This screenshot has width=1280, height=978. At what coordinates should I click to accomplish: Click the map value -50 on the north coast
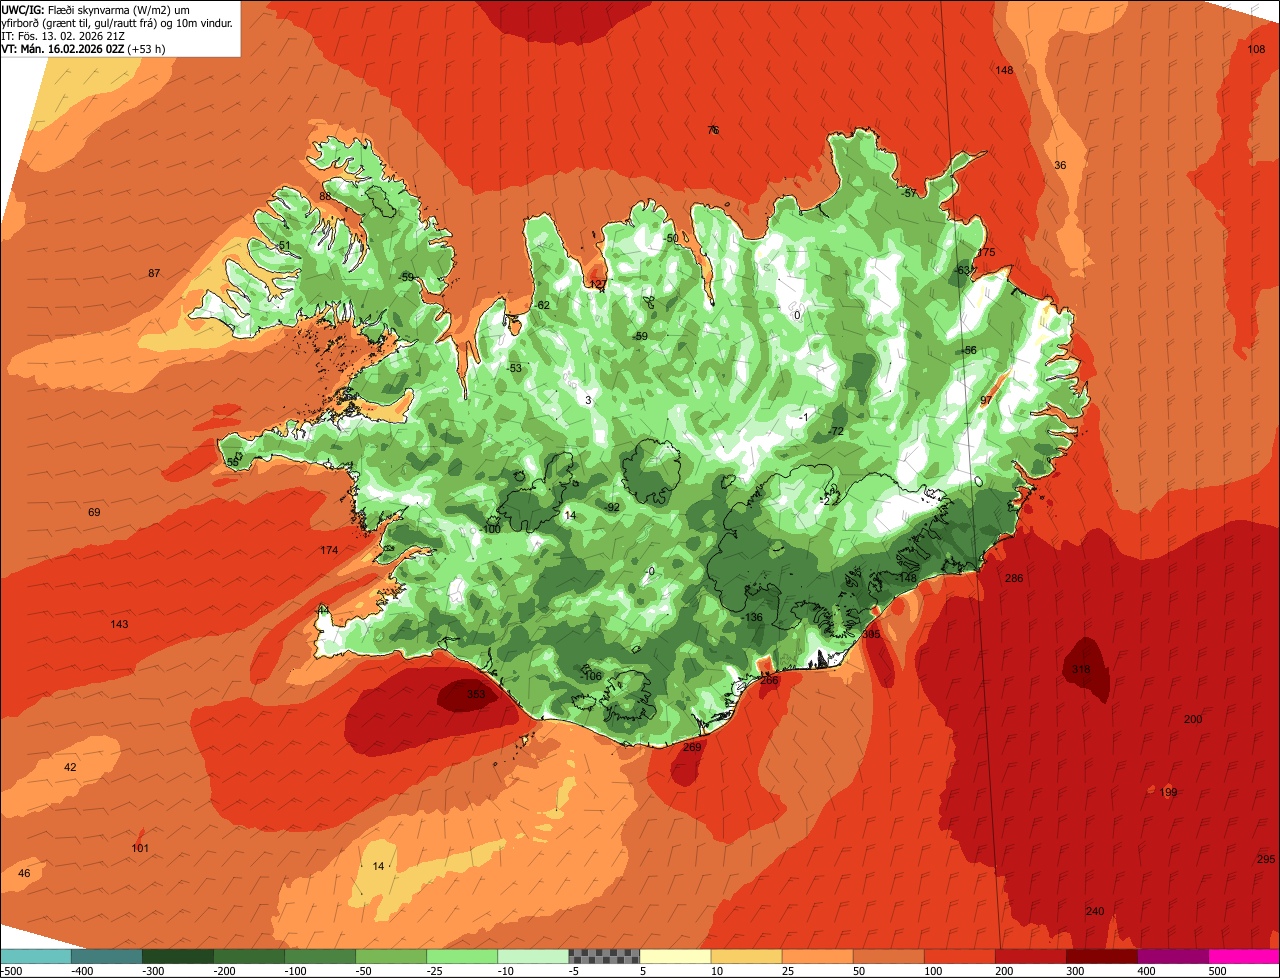670,238
